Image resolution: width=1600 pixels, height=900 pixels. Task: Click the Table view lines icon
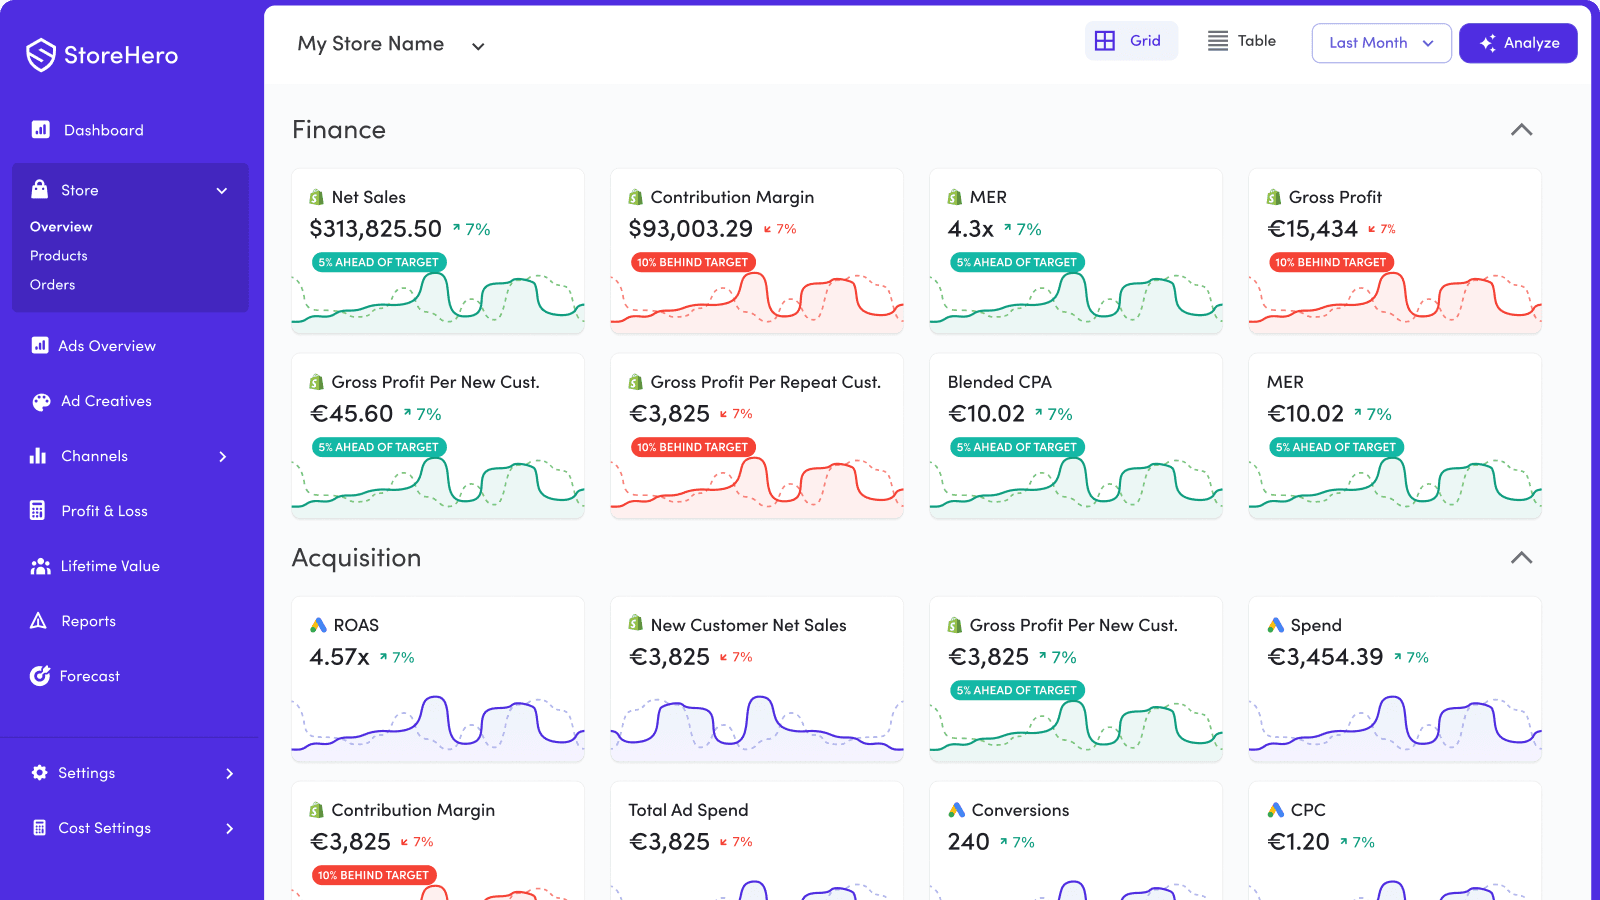click(x=1218, y=41)
